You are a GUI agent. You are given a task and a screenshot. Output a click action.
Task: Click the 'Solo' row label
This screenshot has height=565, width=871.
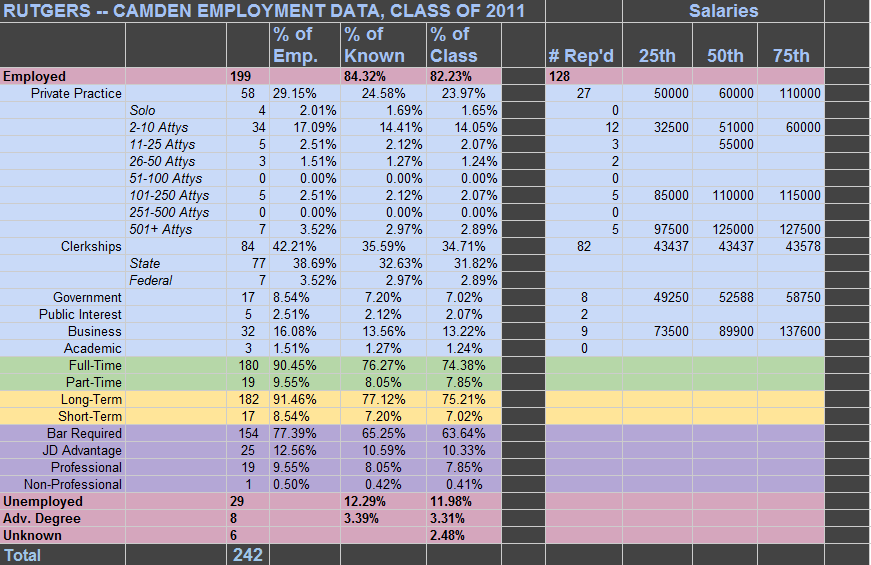[x=142, y=111]
